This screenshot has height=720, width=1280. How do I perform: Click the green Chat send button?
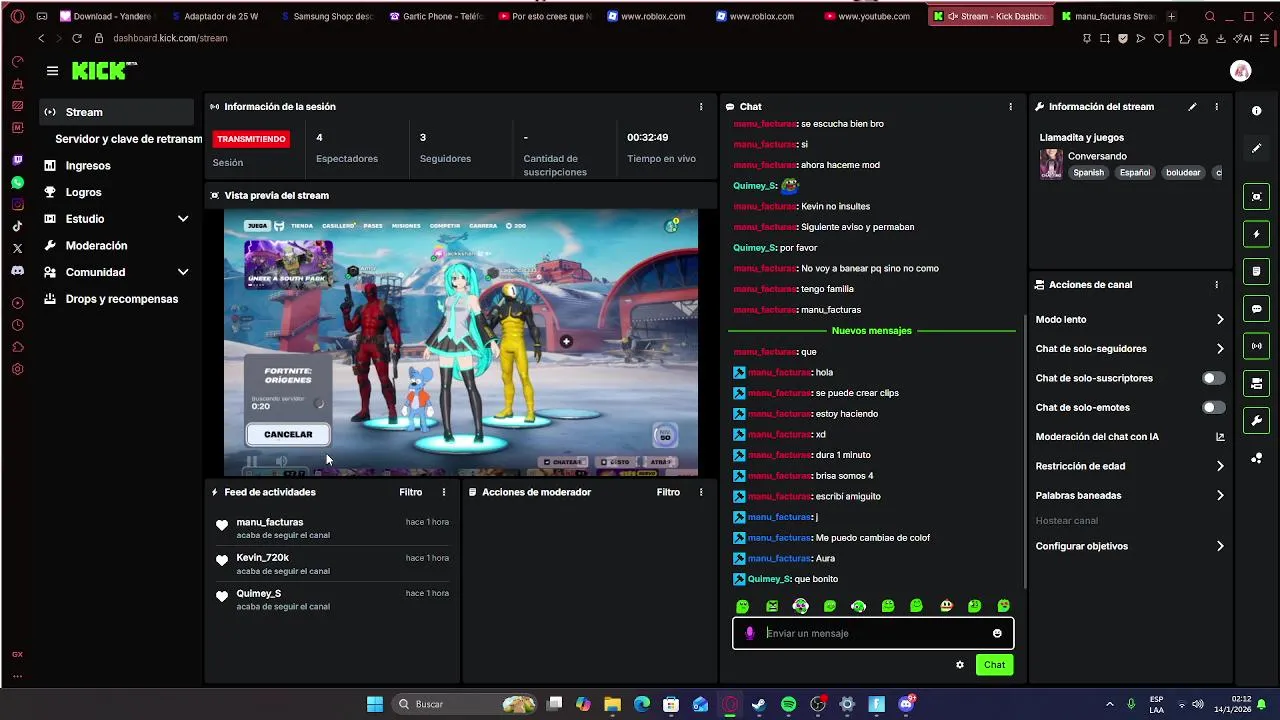pos(994,665)
